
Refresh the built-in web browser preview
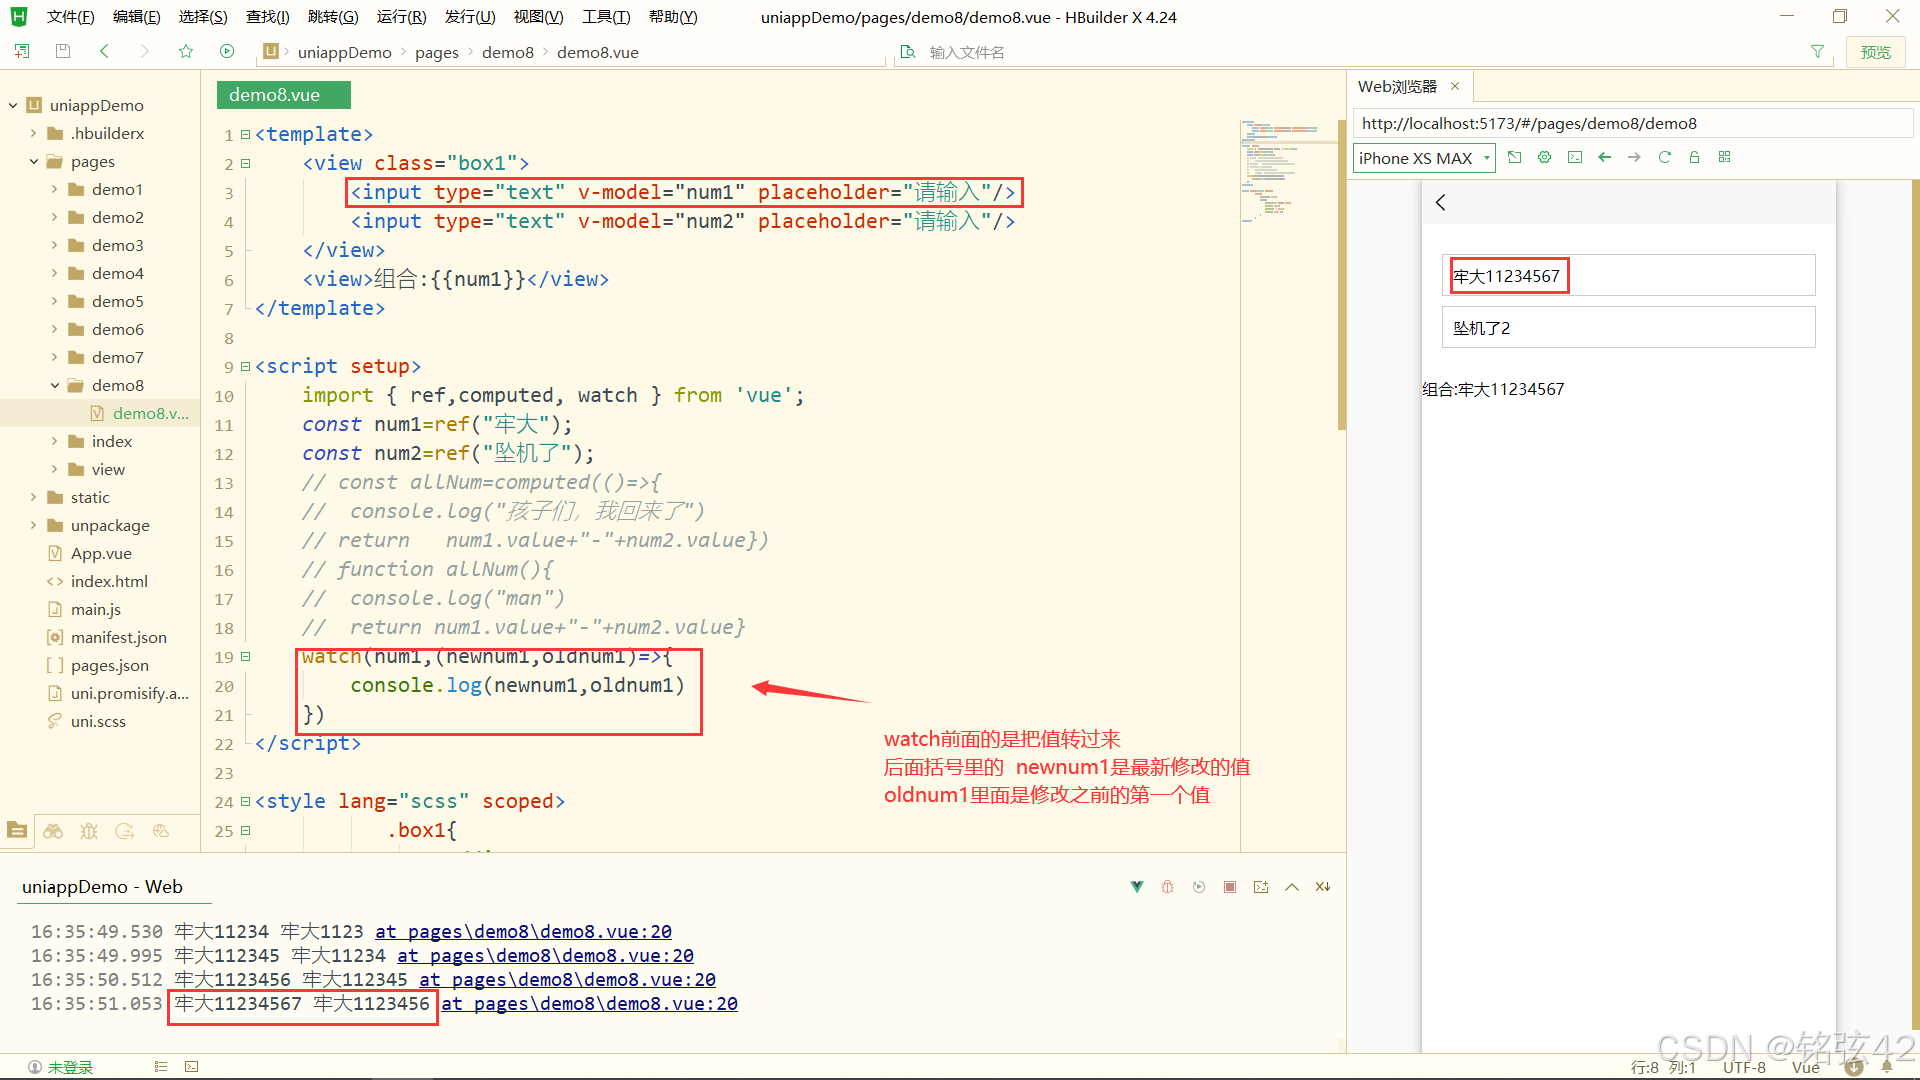[x=1665, y=158]
